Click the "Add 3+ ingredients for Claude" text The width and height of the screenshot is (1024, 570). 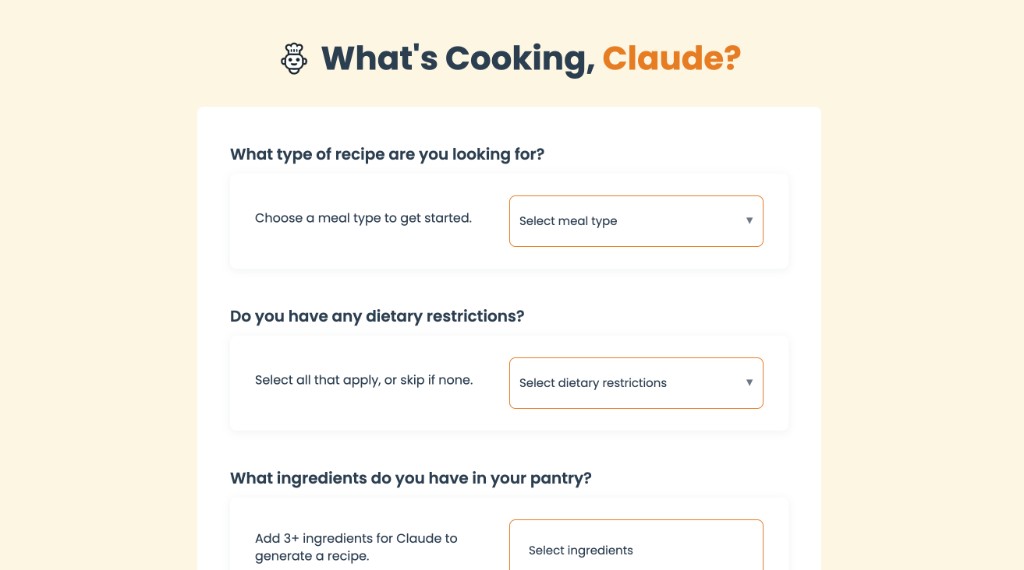(x=356, y=538)
